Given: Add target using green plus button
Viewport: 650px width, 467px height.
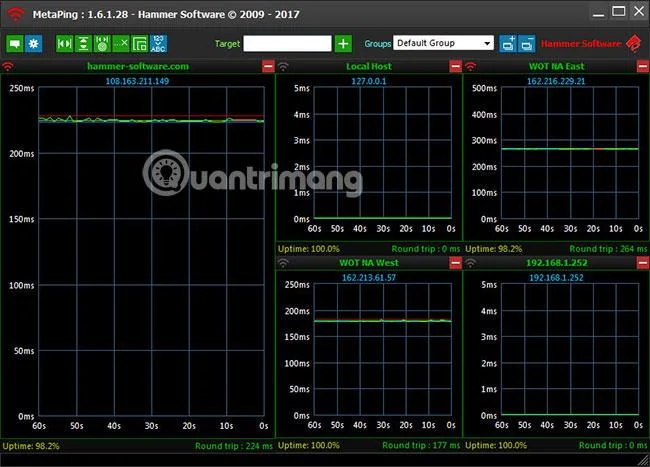Looking at the screenshot, I should coord(343,44).
